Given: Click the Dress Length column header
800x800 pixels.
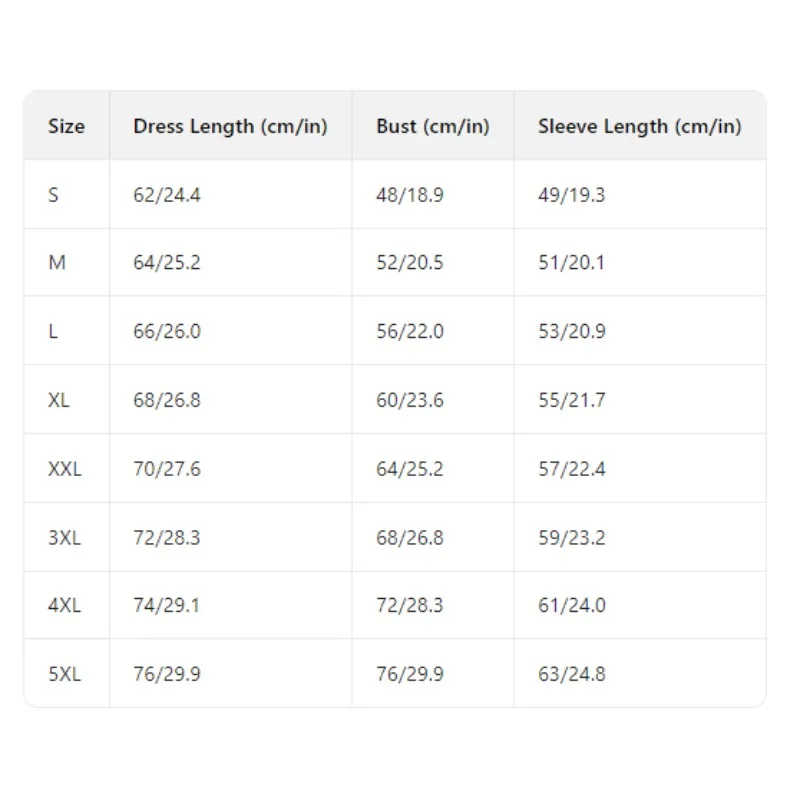Looking at the screenshot, I should tap(230, 126).
